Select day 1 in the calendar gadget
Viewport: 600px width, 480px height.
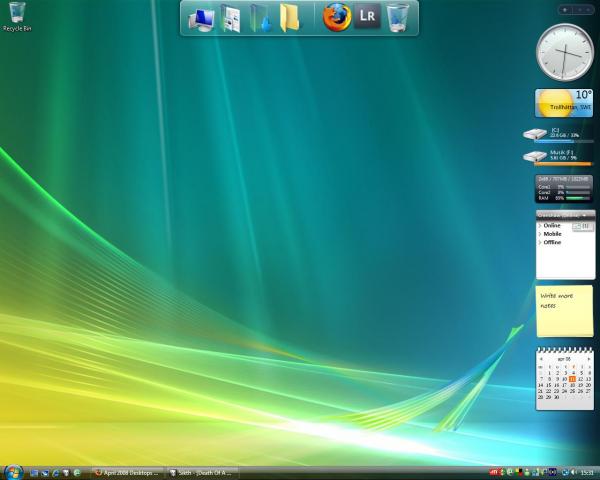click(549, 373)
